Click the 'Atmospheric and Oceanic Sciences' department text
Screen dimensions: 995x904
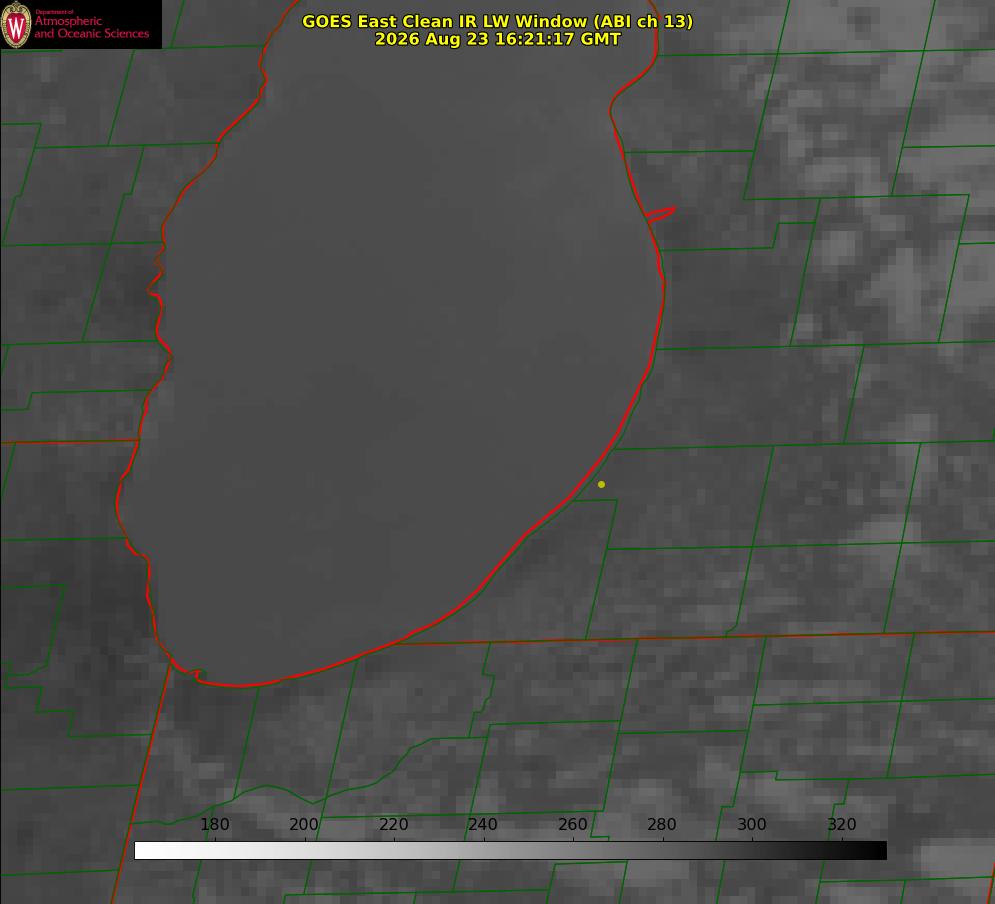(91, 27)
